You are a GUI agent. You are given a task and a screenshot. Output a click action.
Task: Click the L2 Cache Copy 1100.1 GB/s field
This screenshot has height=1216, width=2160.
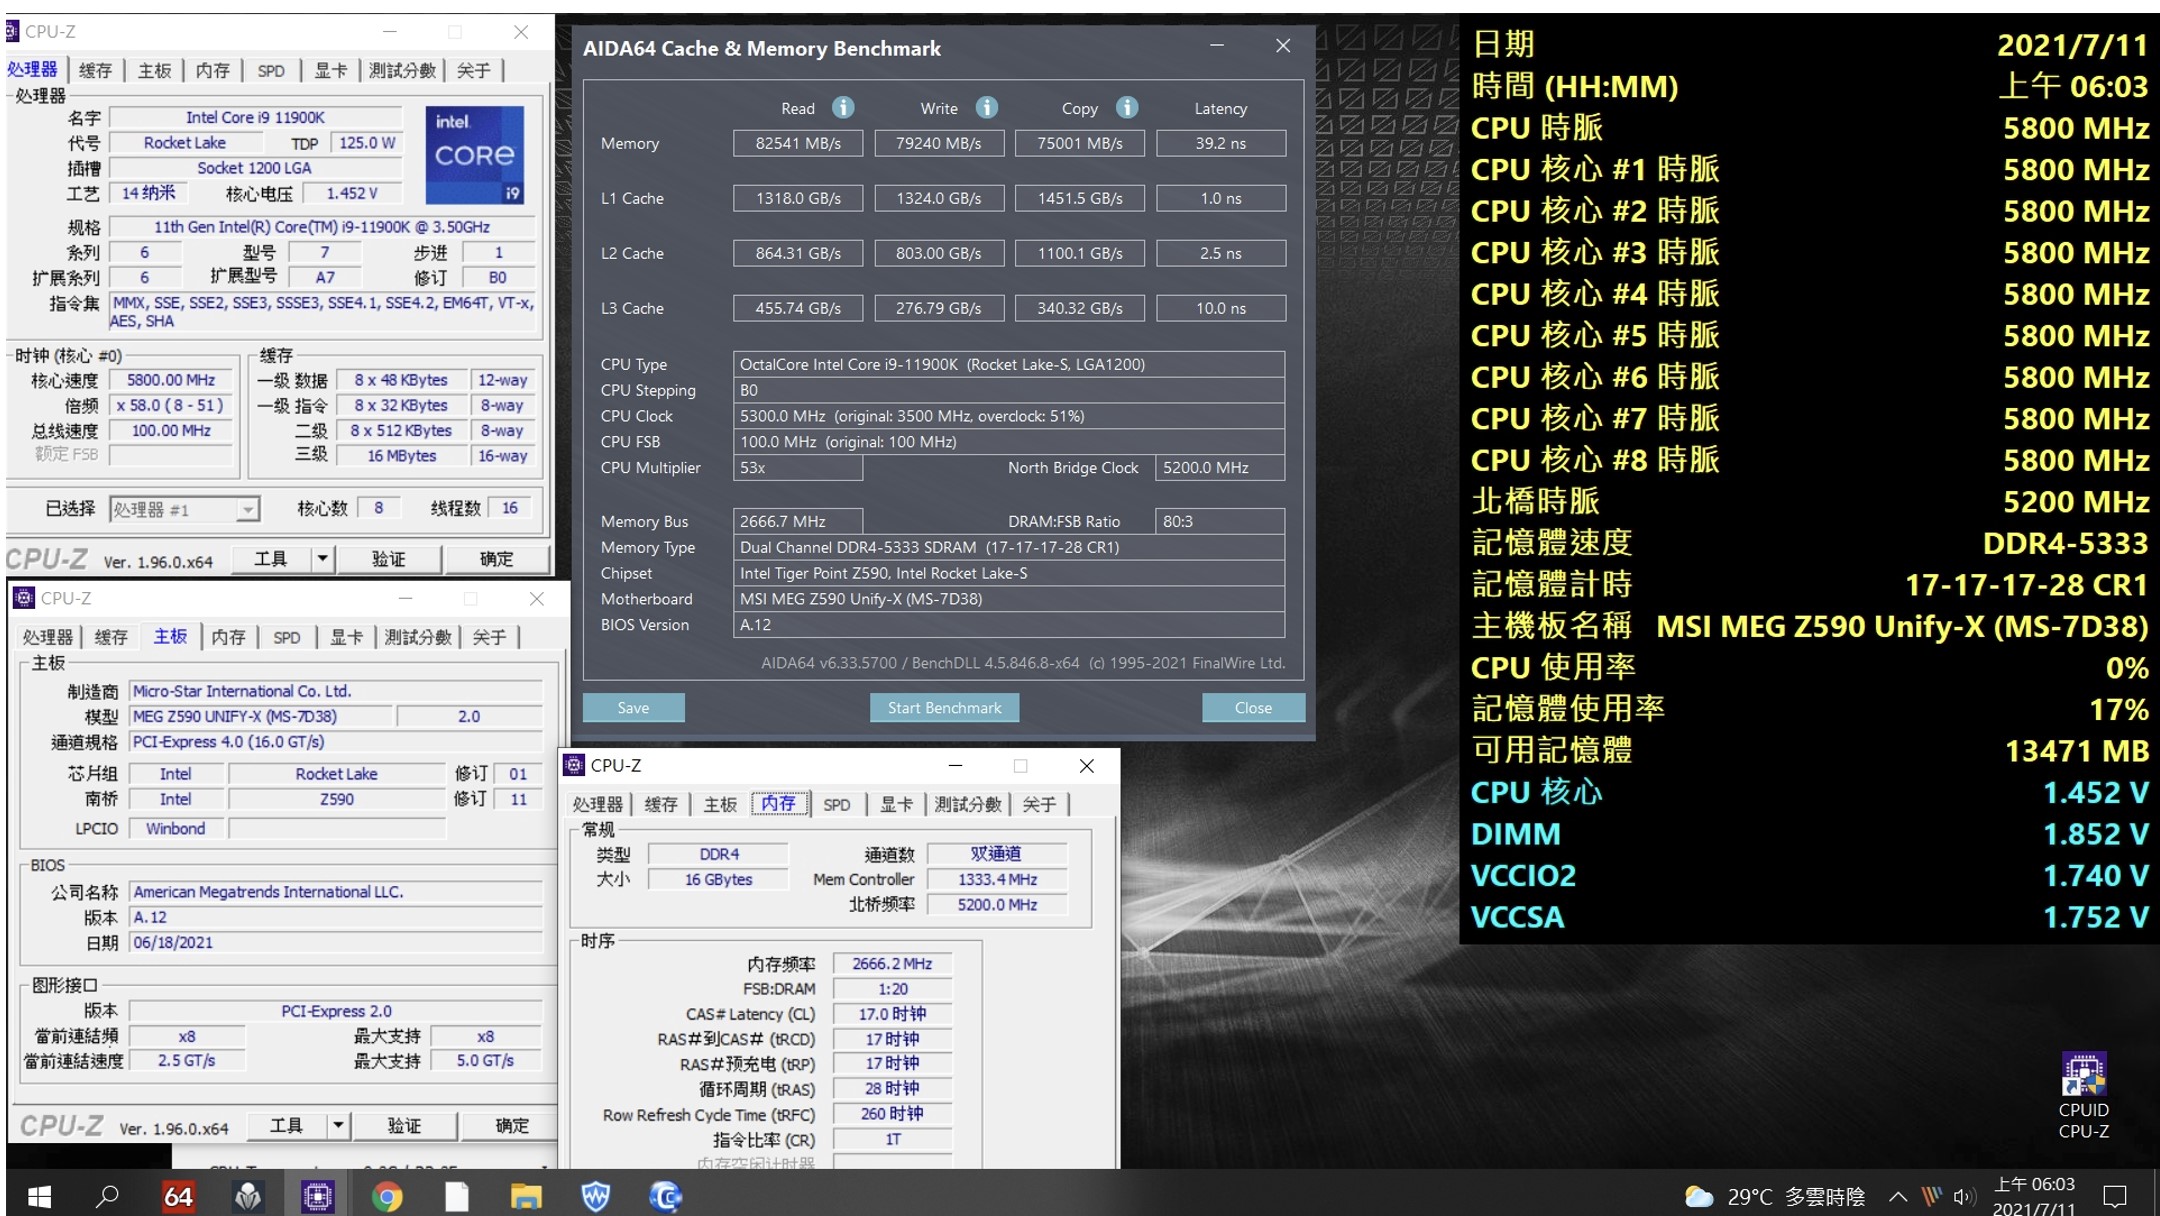(x=1080, y=253)
